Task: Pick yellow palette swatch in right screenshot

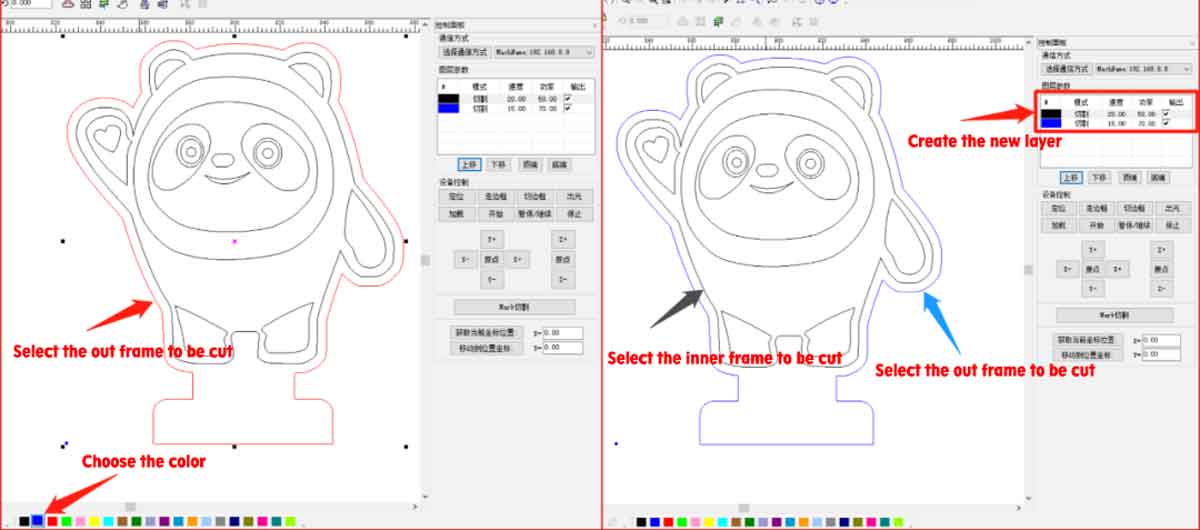Action: pyautogui.click(x=709, y=522)
